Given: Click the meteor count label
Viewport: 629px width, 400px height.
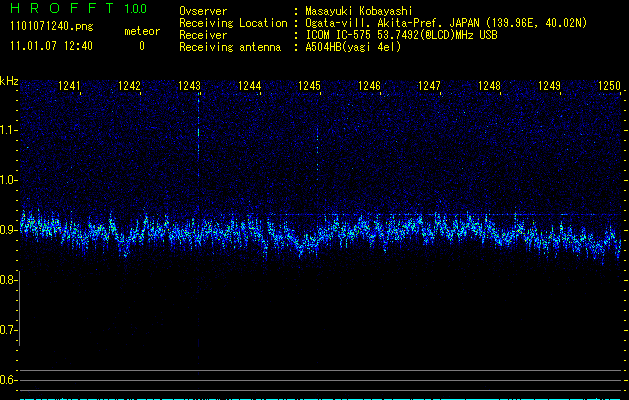Looking at the screenshot, I should [x=141, y=31].
